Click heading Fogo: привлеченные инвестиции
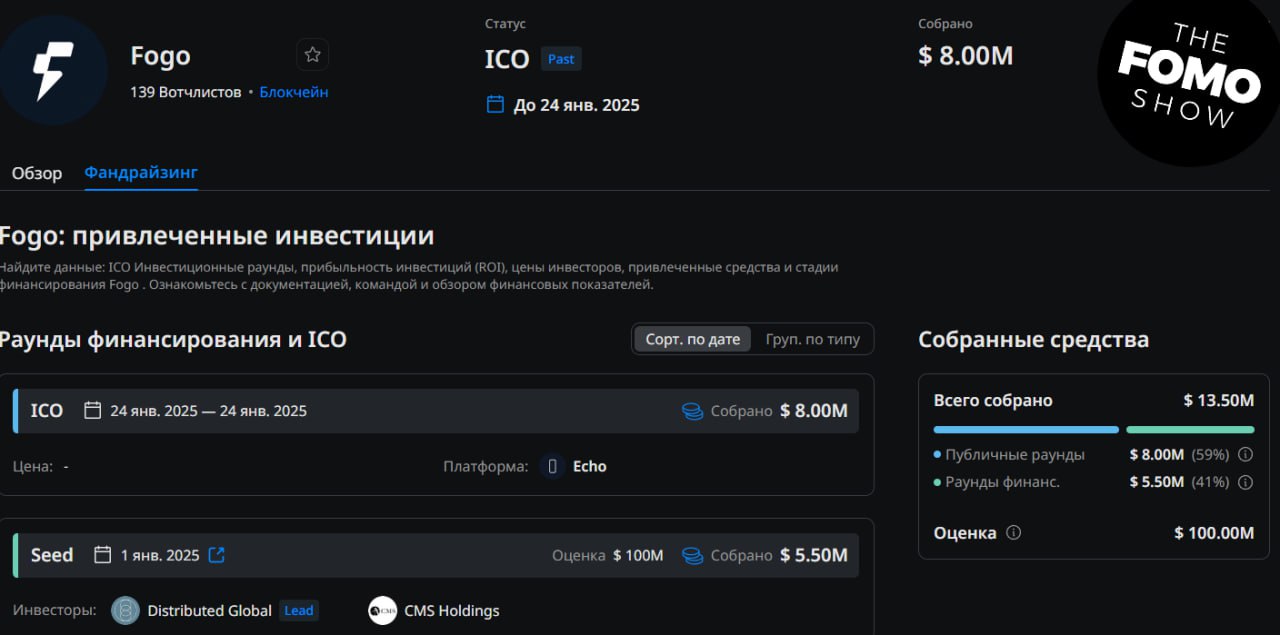 tap(217, 236)
